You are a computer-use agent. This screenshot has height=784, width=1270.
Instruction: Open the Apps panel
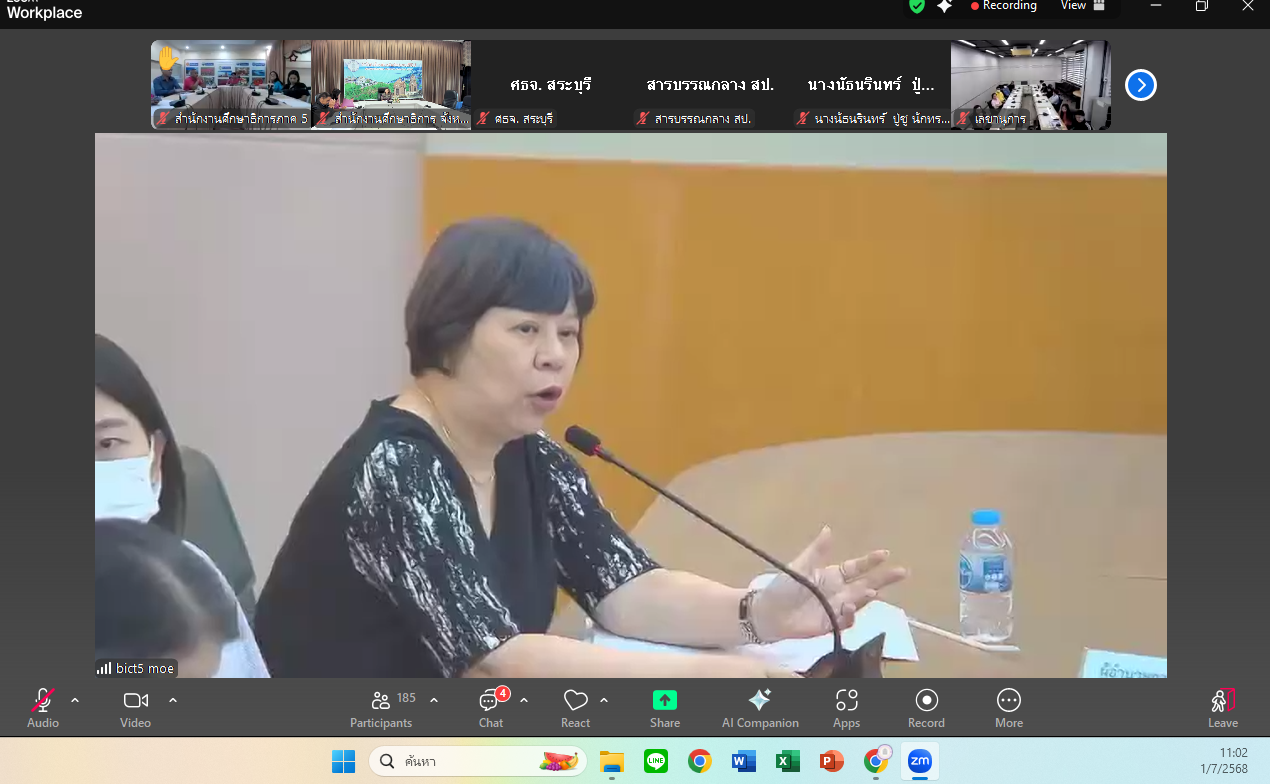(846, 708)
